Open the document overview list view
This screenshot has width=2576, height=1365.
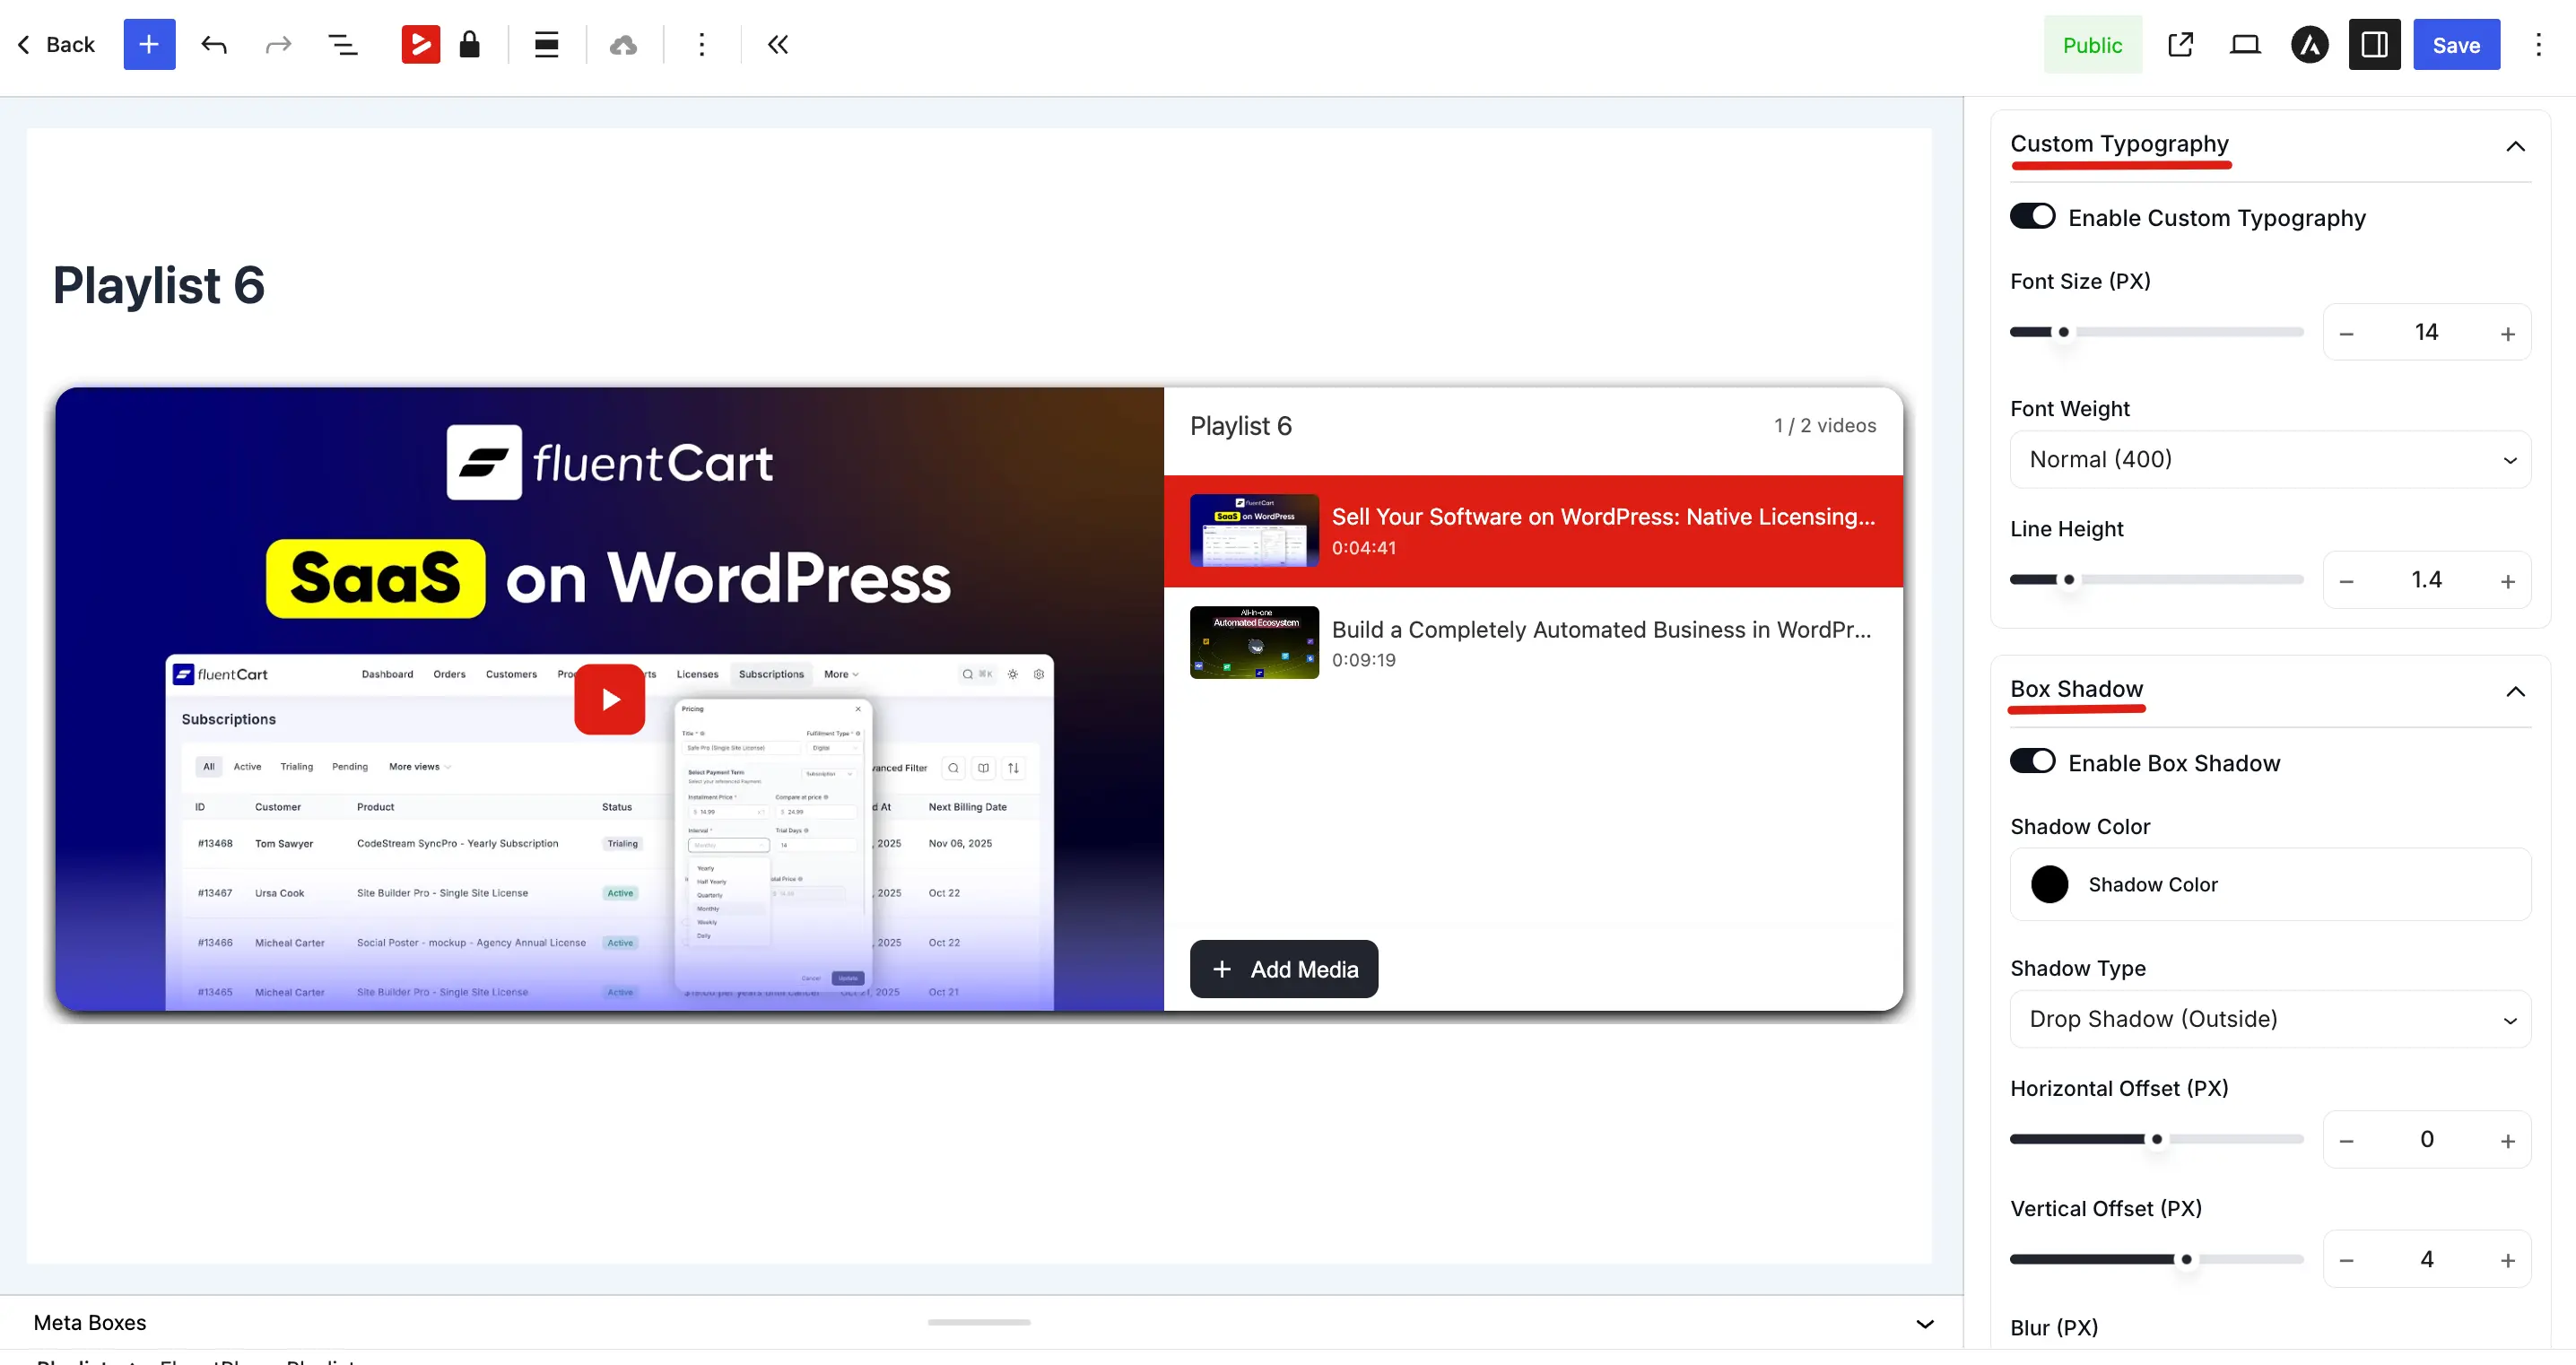pyautogui.click(x=343, y=45)
